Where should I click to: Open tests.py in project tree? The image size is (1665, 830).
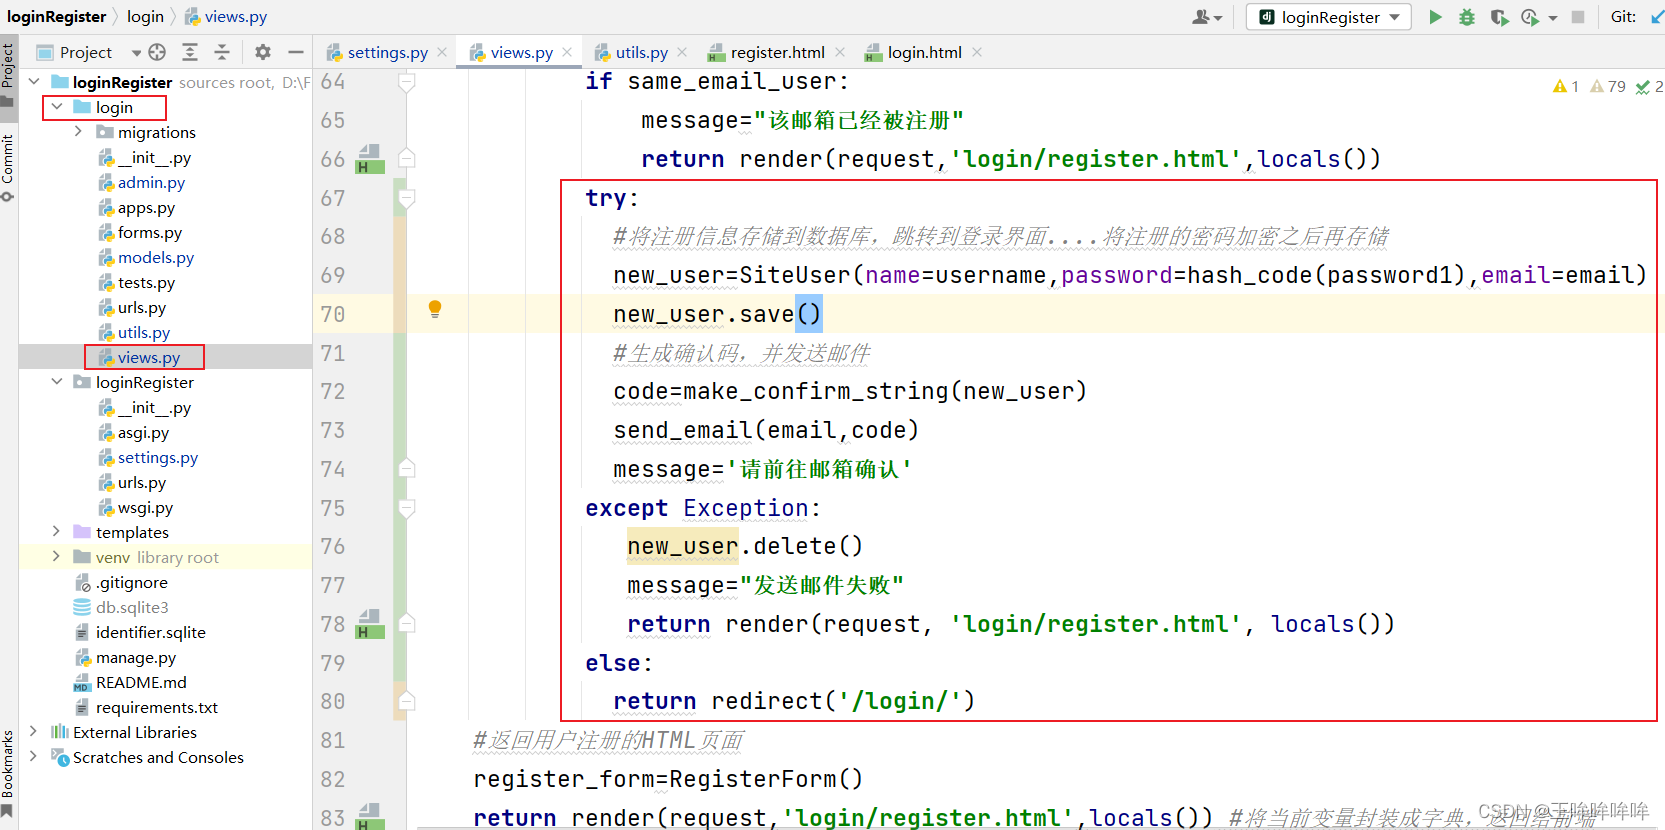[x=146, y=282]
